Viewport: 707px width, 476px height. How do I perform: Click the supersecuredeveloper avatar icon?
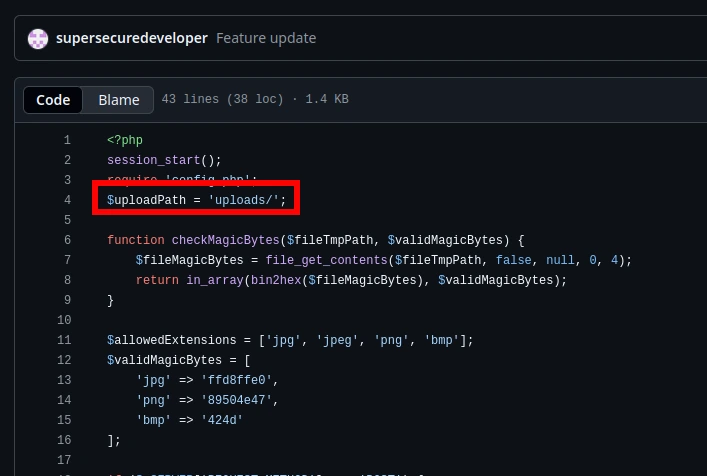coord(38,39)
